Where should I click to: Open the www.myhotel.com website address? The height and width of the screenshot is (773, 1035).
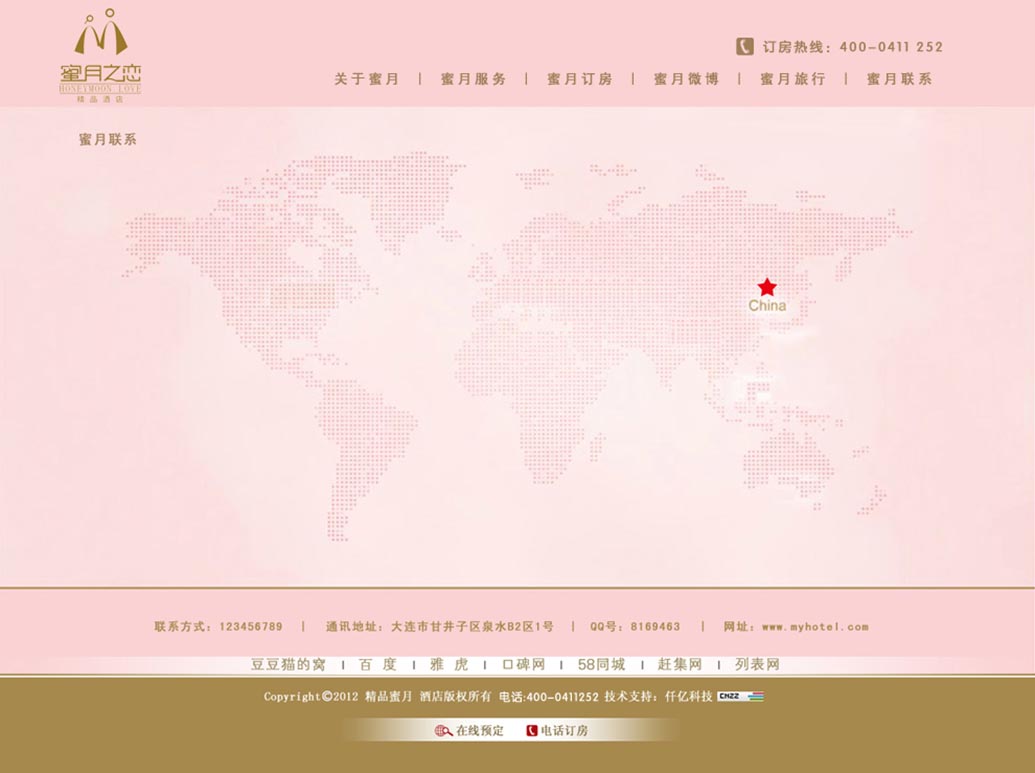[x=815, y=627]
